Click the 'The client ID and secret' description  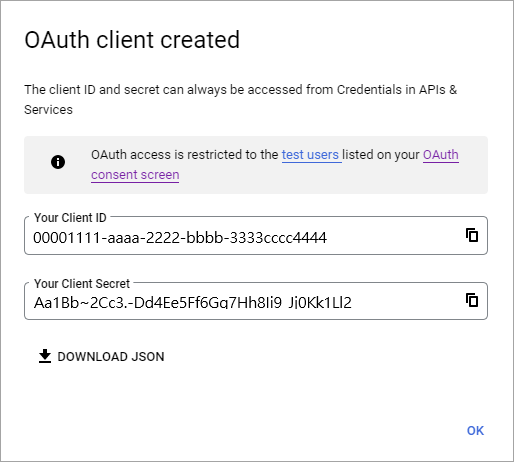click(x=240, y=100)
